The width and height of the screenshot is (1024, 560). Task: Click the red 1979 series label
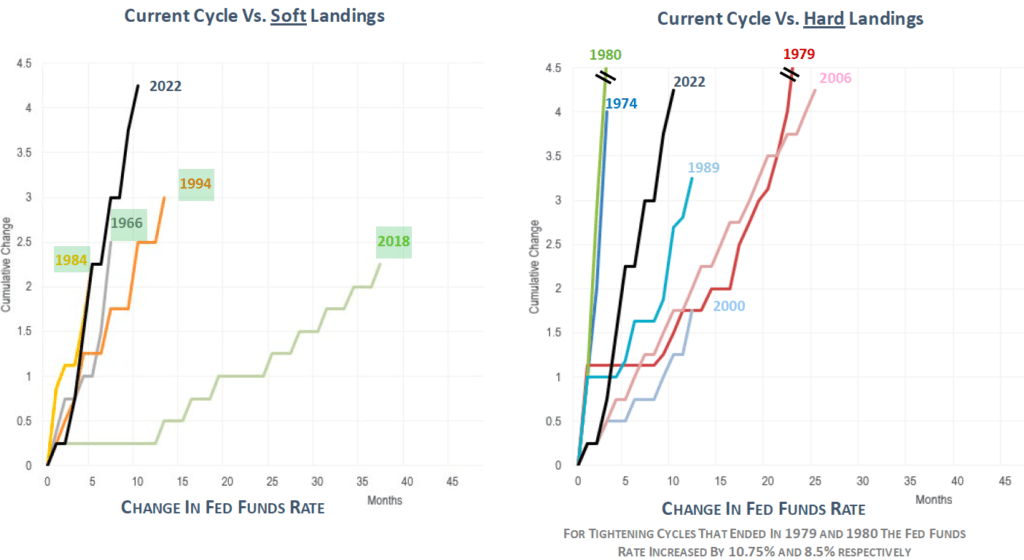(x=798, y=54)
